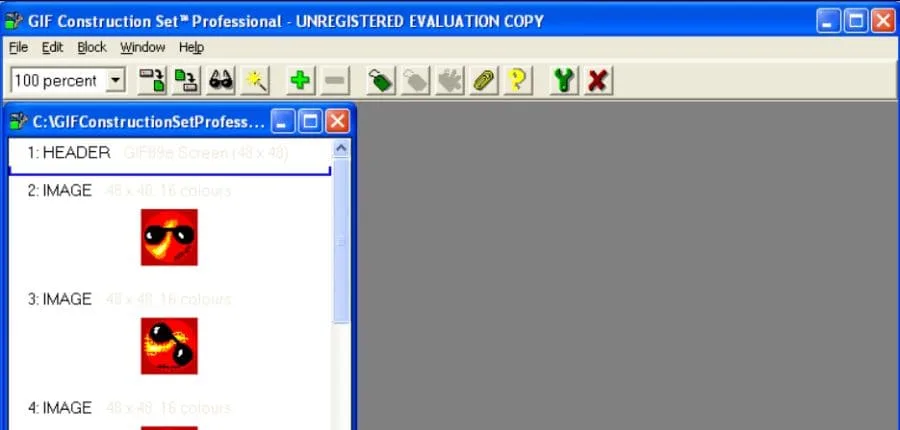Image resolution: width=900 pixels, height=430 pixels.
Task: Select the 3: IMAGE block thumbnail
Action: click(x=169, y=346)
